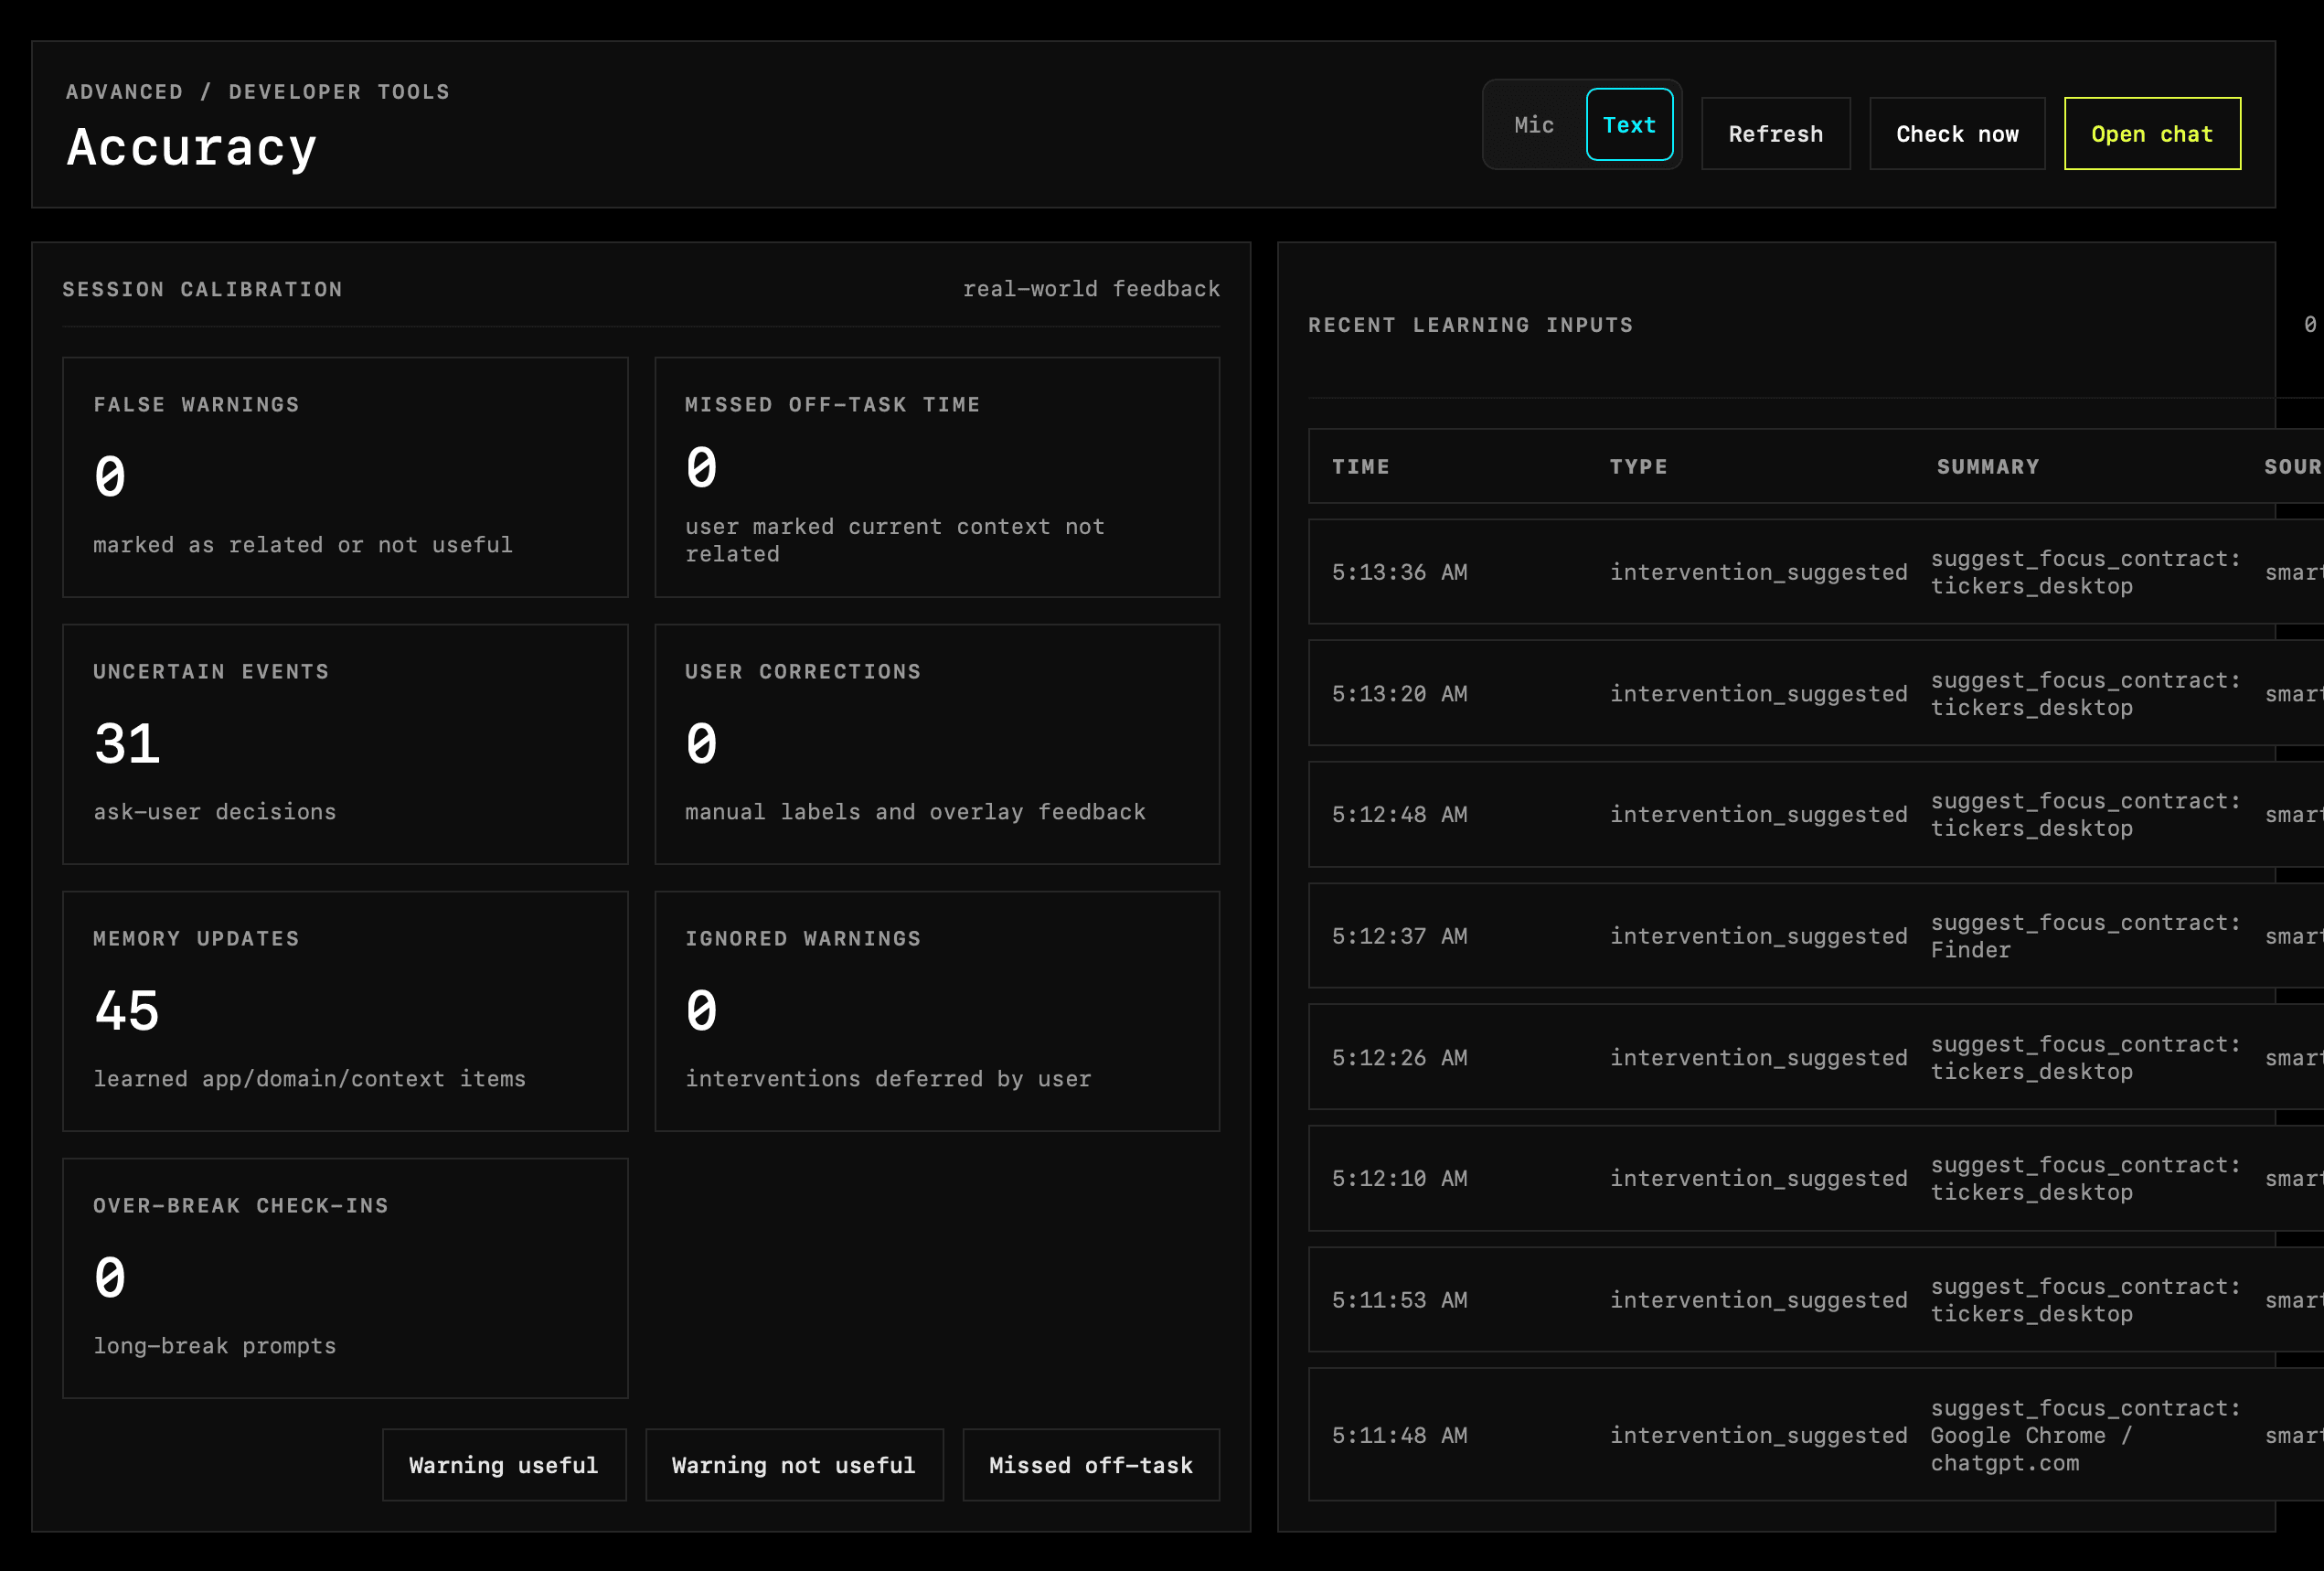Click the Session Calibration heading
The height and width of the screenshot is (1571, 2324).
click(203, 289)
